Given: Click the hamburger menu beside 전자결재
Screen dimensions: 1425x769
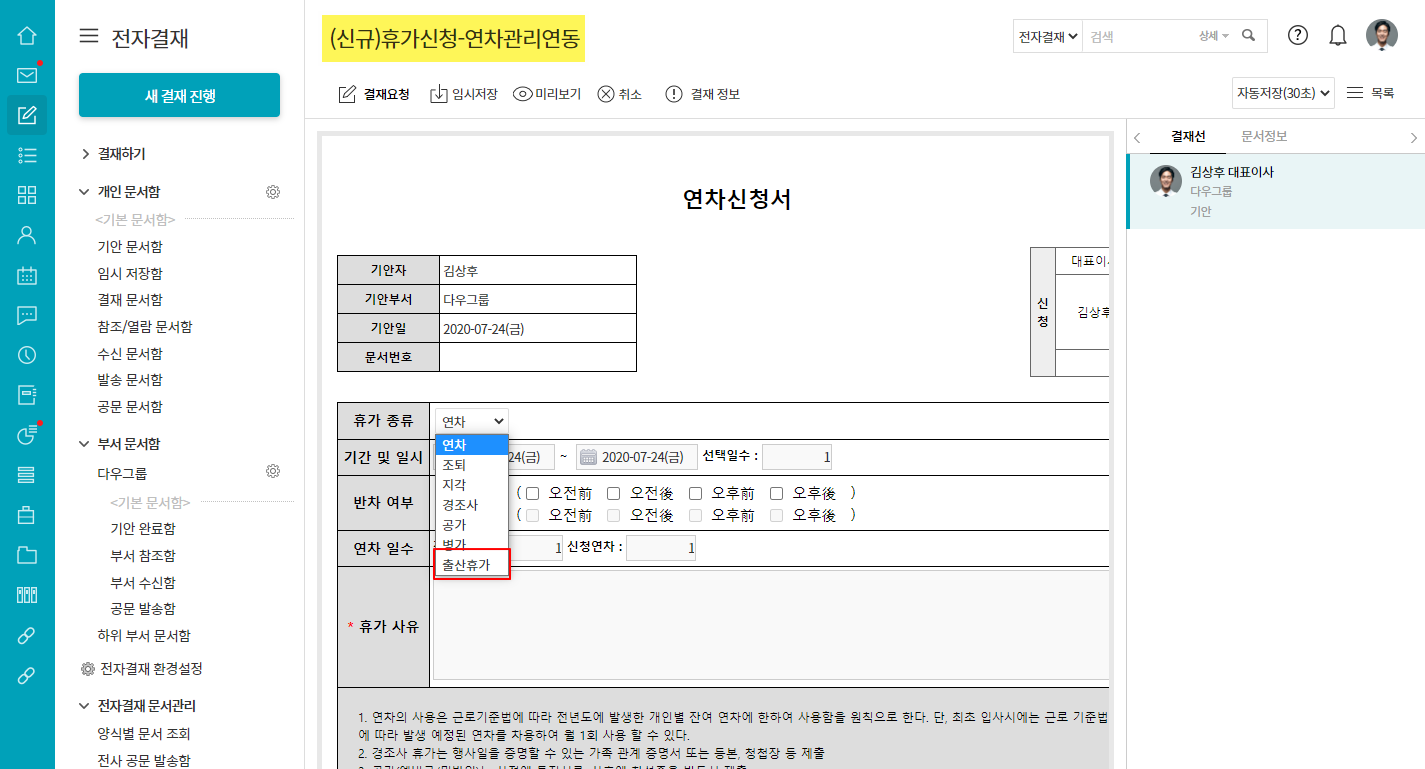Looking at the screenshot, I should [x=89, y=37].
